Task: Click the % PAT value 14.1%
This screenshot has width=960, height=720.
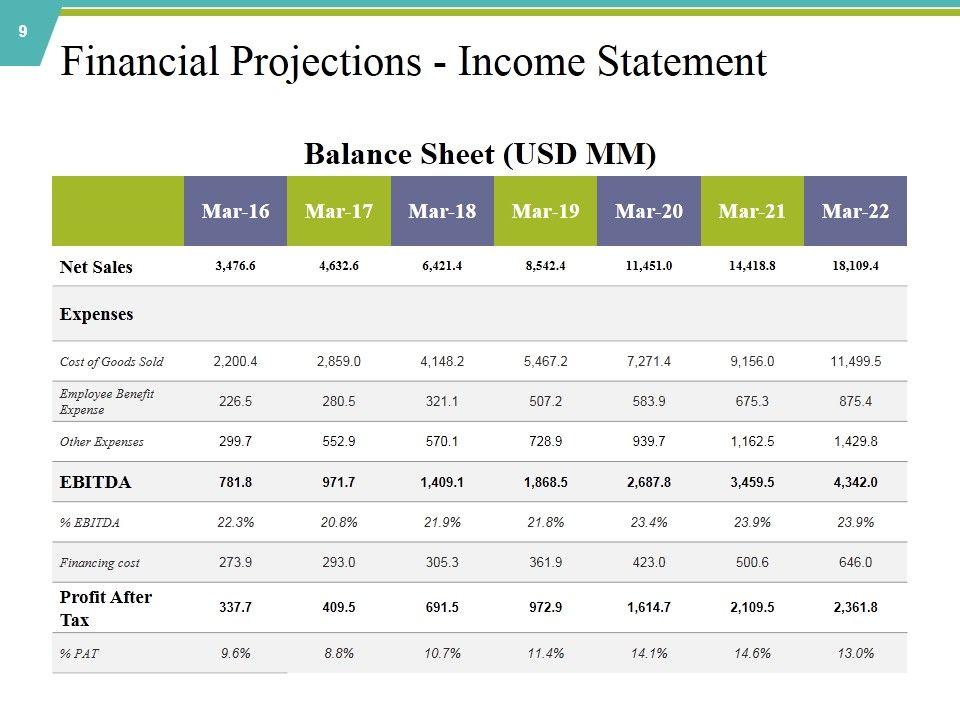Action: click(x=649, y=653)
